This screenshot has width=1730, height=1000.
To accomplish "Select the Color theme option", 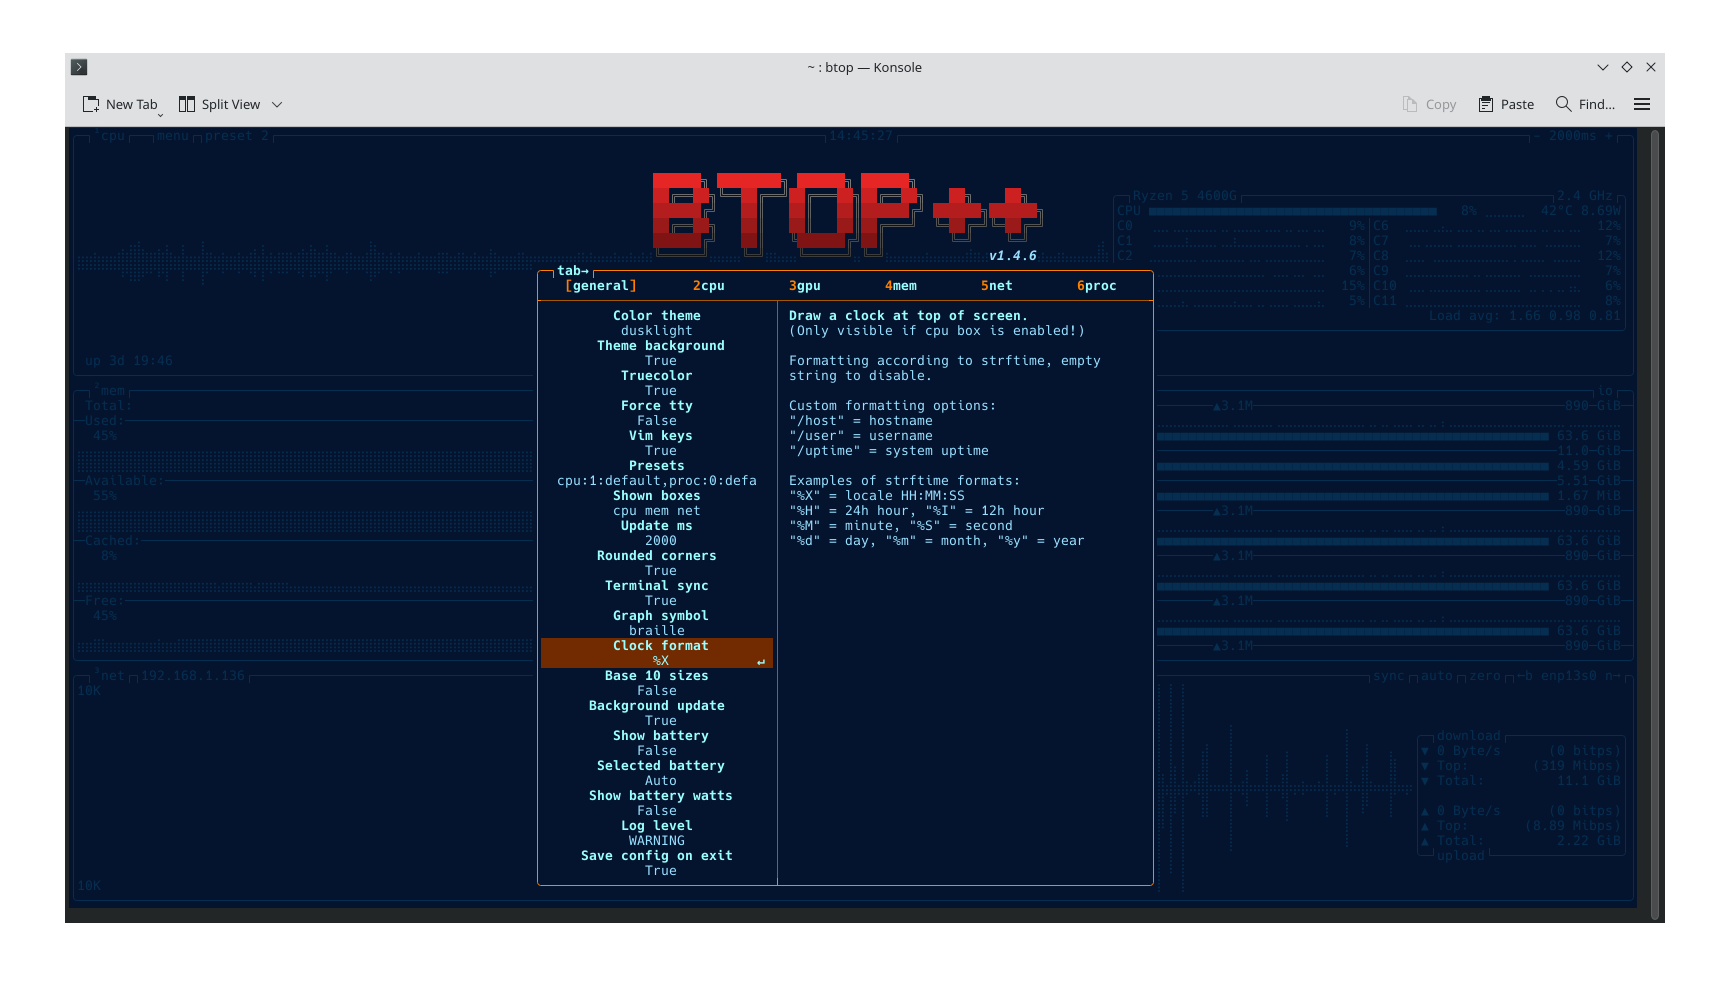I will (657, 316).
